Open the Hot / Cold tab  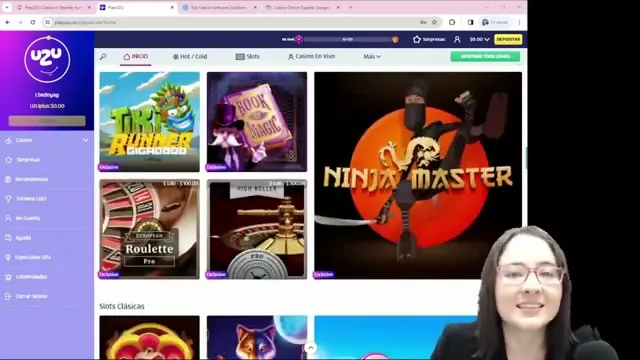190,56
